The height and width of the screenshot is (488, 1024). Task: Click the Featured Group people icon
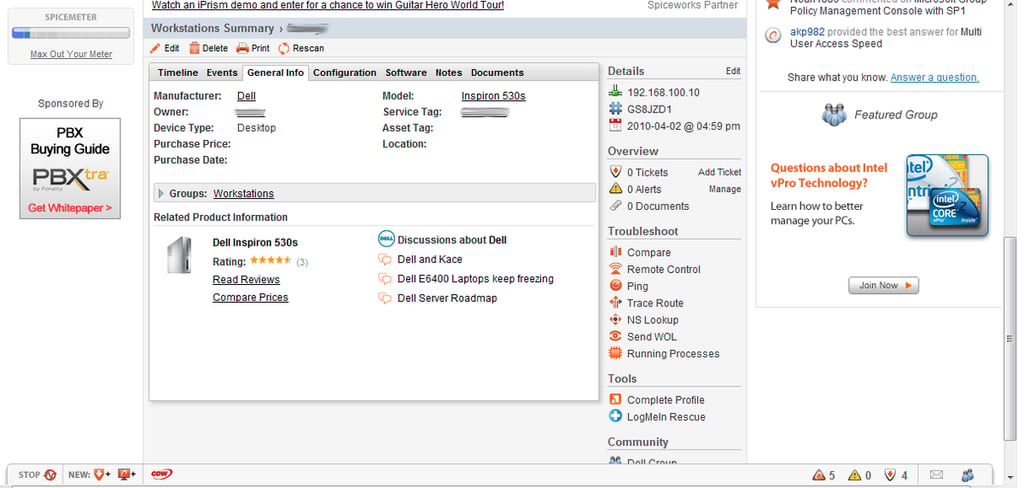point(834,114)
